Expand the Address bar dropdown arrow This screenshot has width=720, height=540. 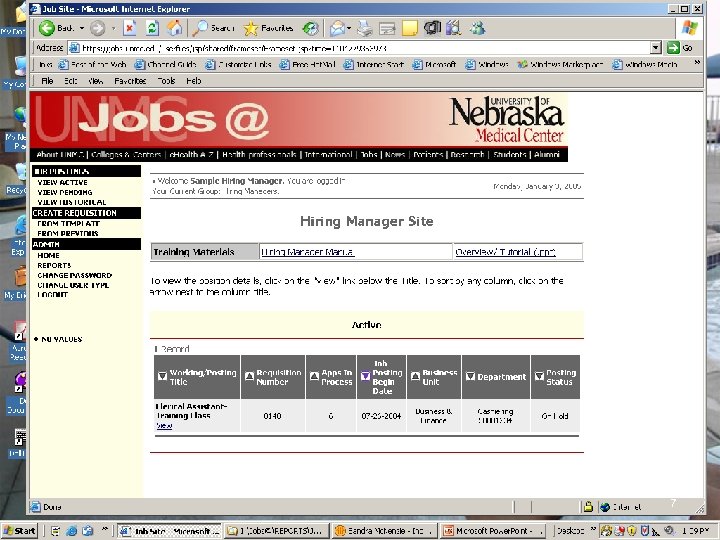[x=656, y=48]
